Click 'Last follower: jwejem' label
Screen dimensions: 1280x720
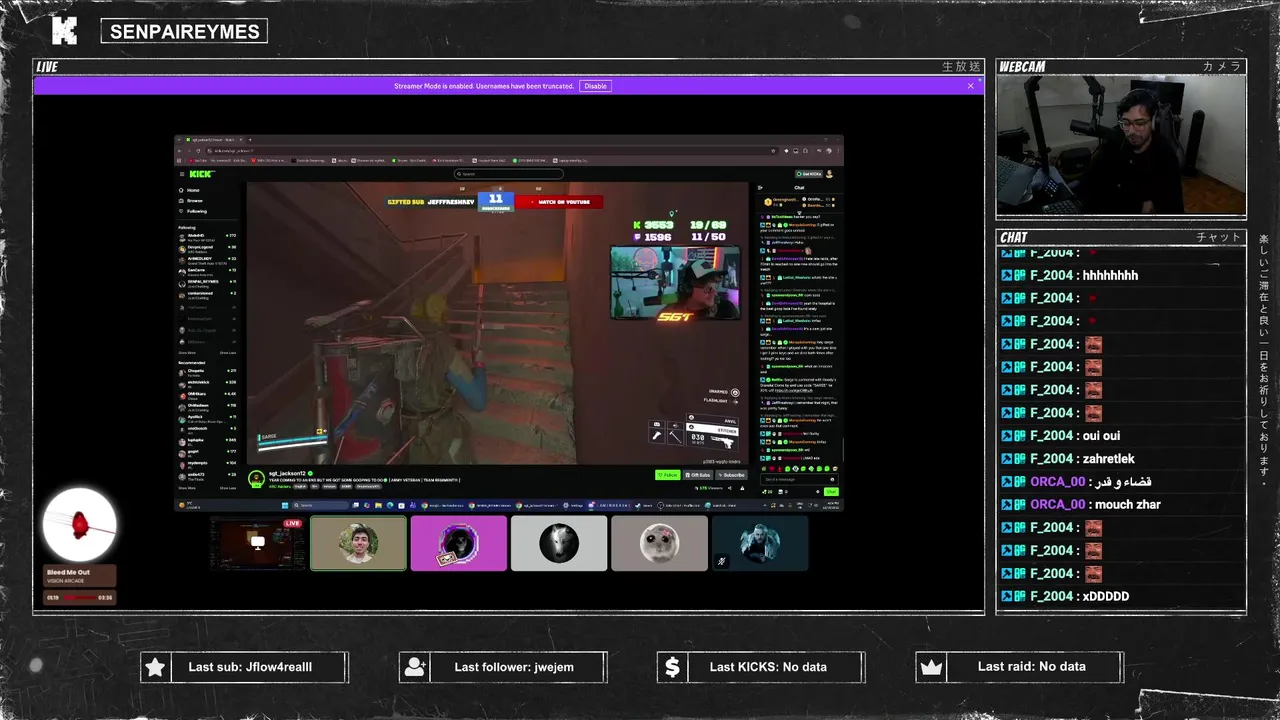tap(514, 667)
